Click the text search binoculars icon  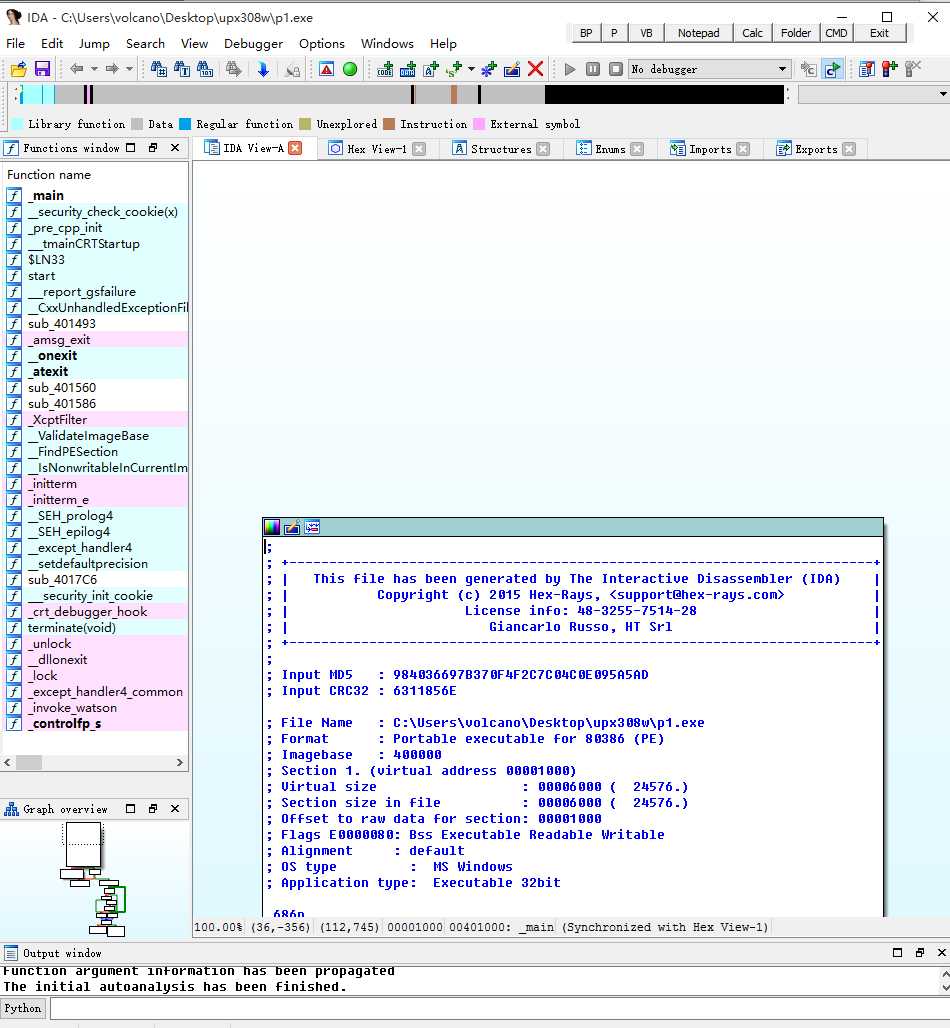(182, 69)
